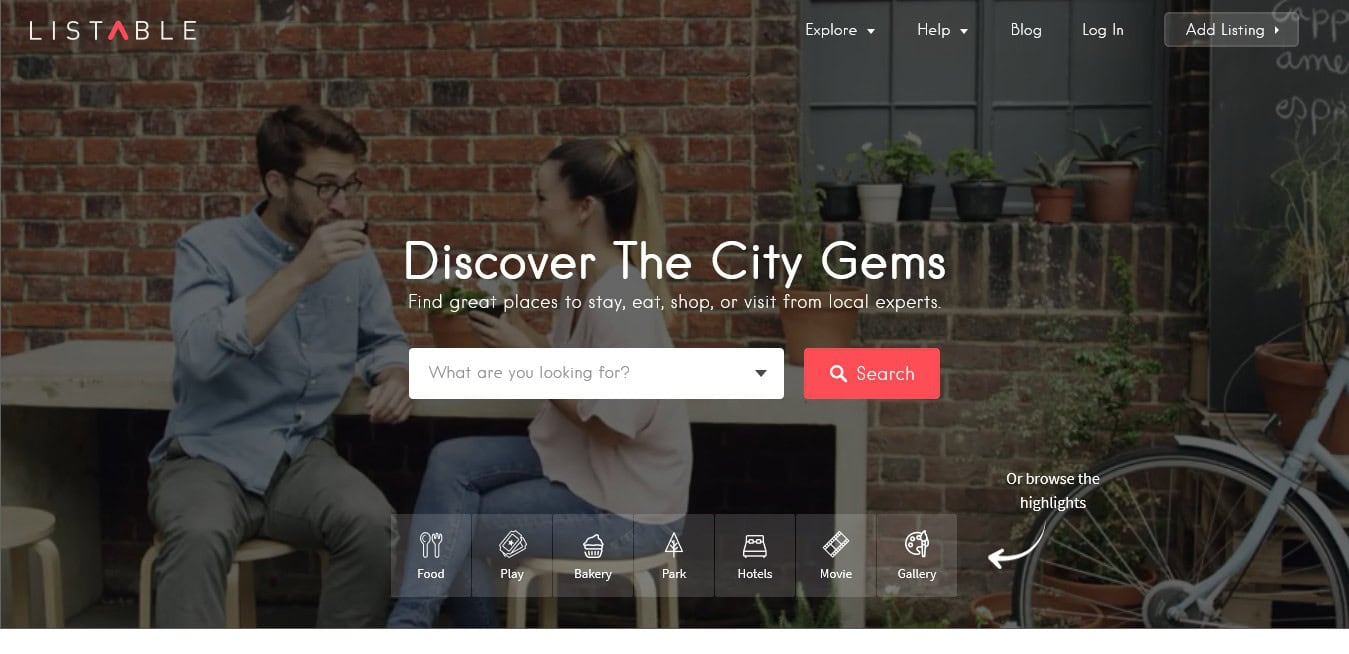Click the Add Listing arrow caret
Screen dimensions: 1349x654
pos(1277,31)
